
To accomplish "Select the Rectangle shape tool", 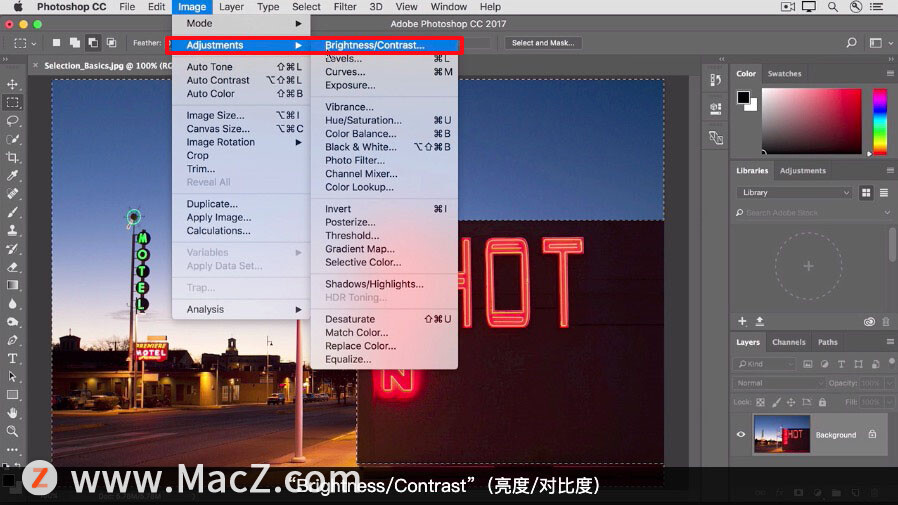I will pos(12,394).
